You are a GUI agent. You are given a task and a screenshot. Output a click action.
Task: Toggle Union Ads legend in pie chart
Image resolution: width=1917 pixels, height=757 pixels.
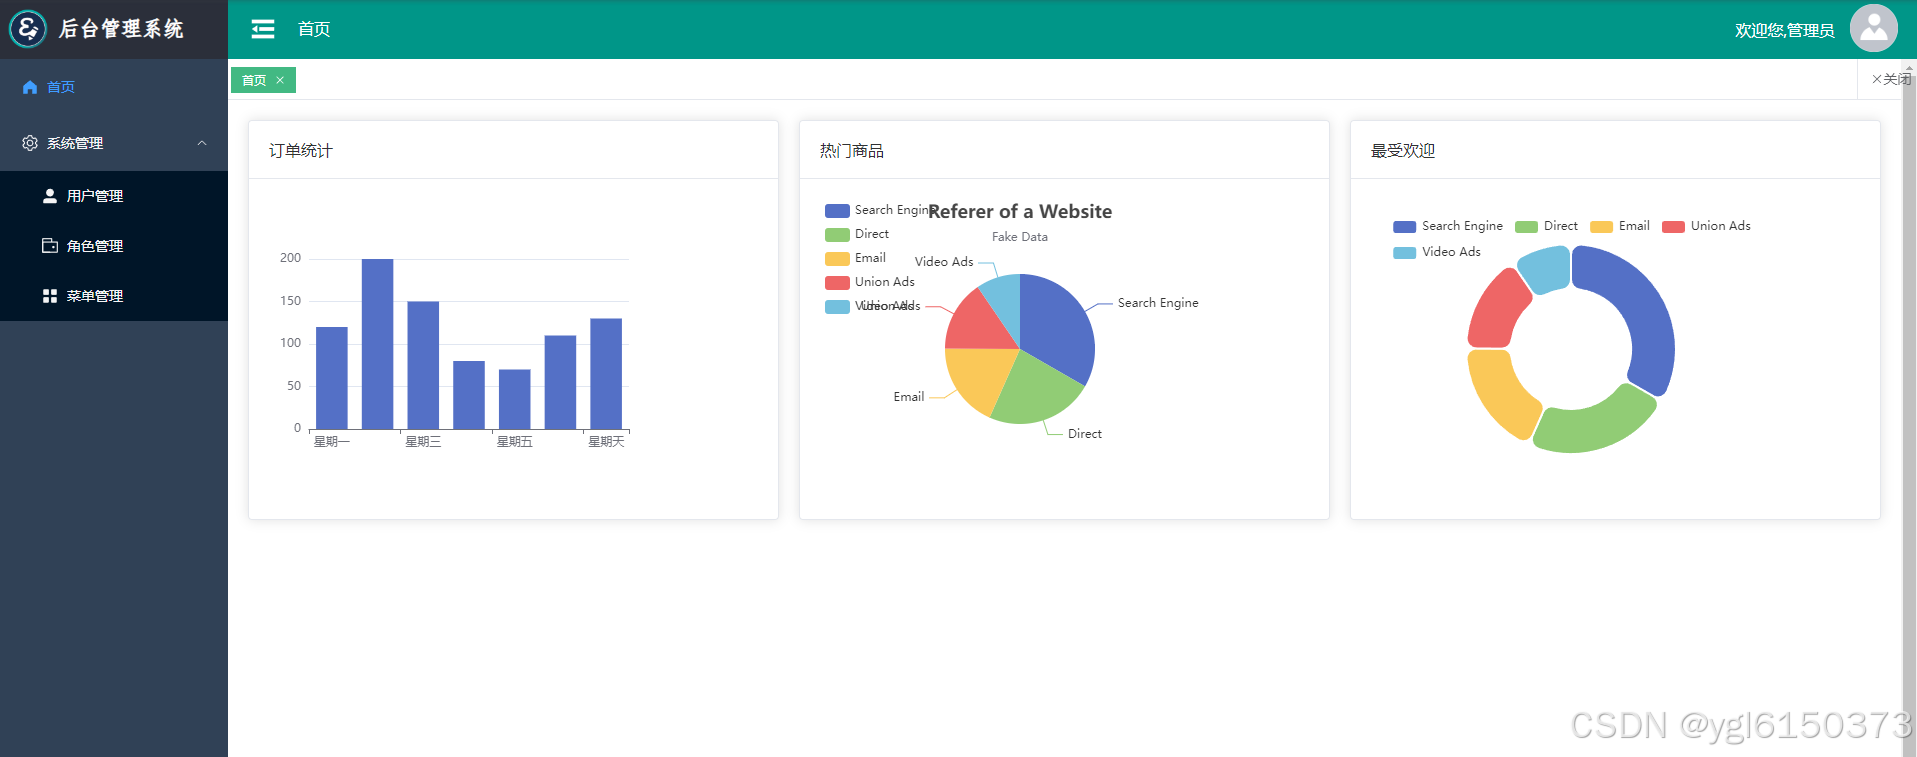pos(870,282)
